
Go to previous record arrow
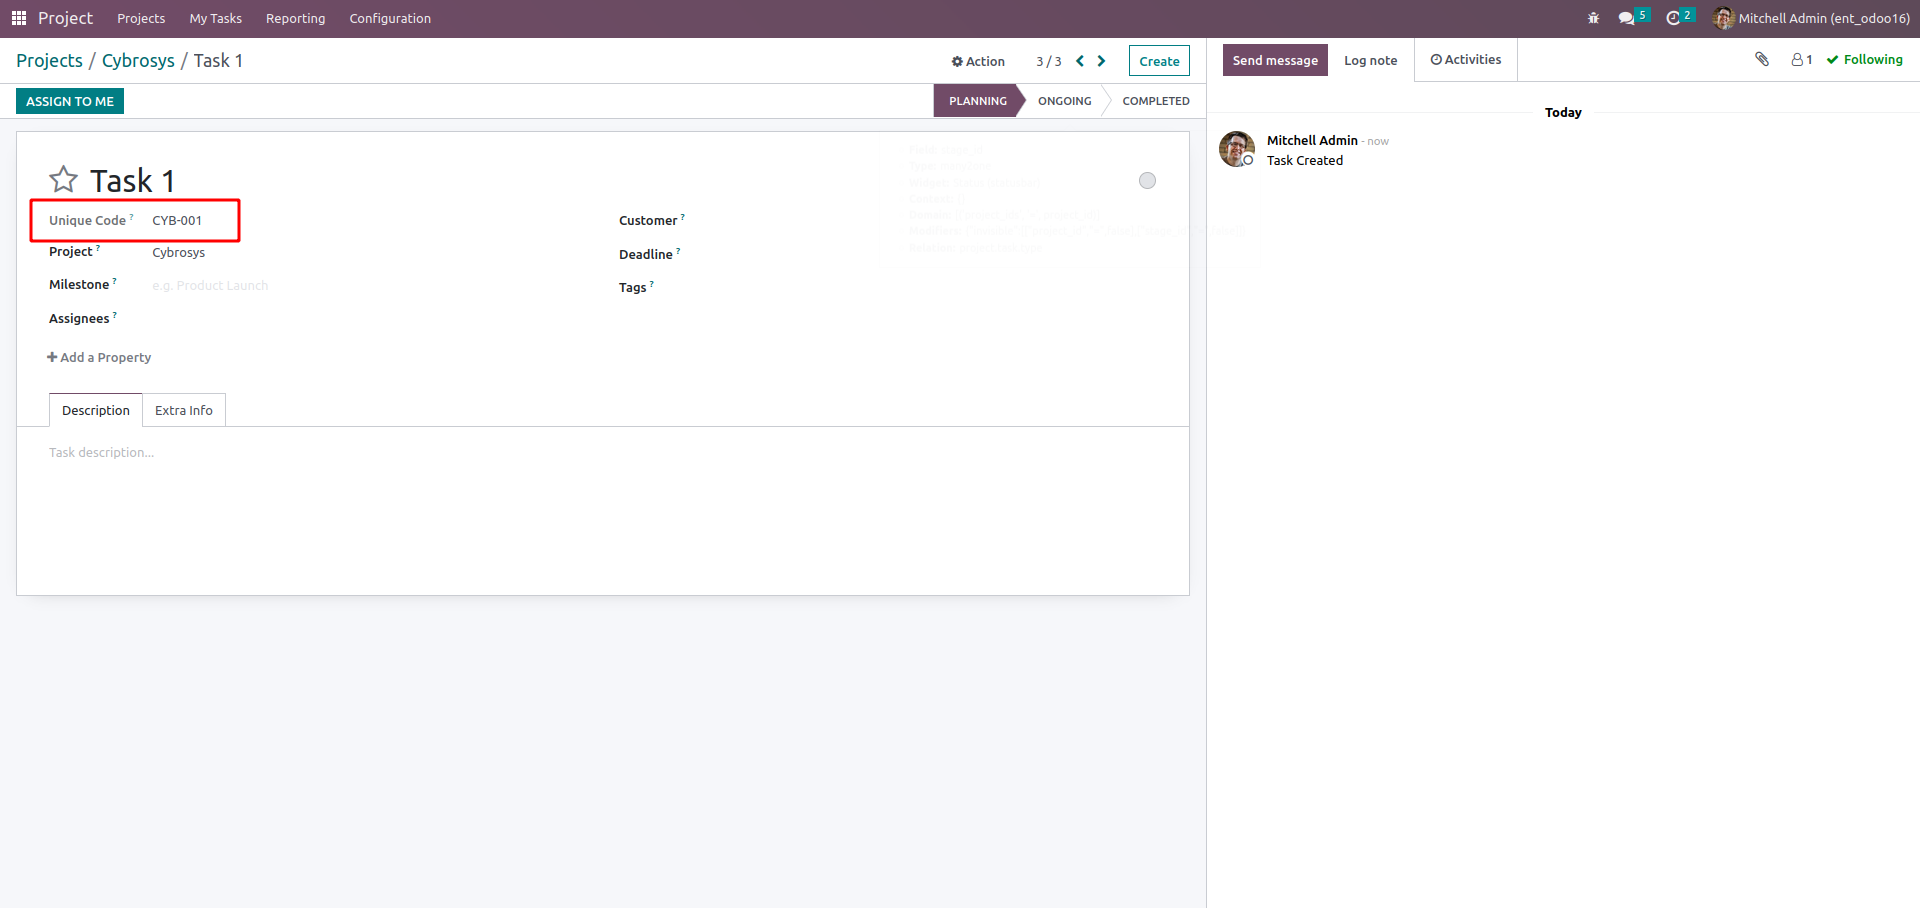1080,61
